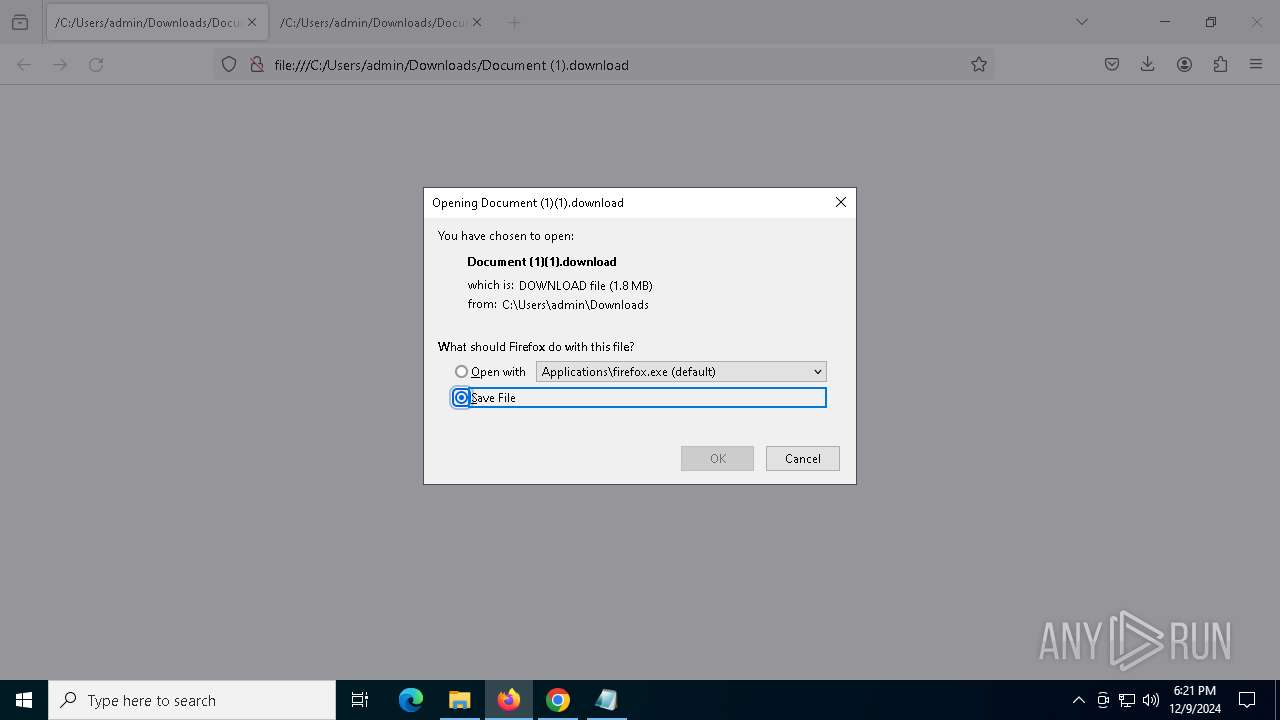
Task: Switch to the first Downloads/Docu tab
Action: click(157, 22)
